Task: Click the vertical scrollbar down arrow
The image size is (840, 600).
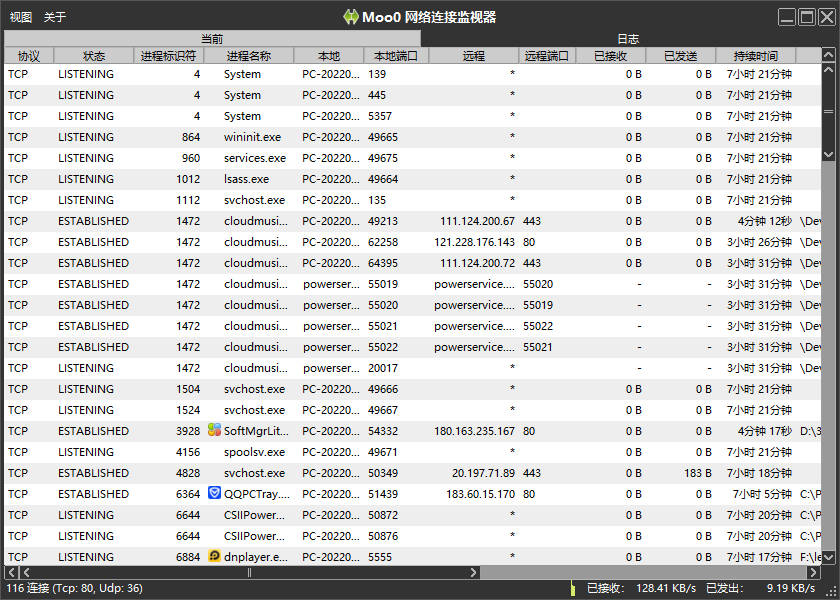Action: click(x=829, y=154)
